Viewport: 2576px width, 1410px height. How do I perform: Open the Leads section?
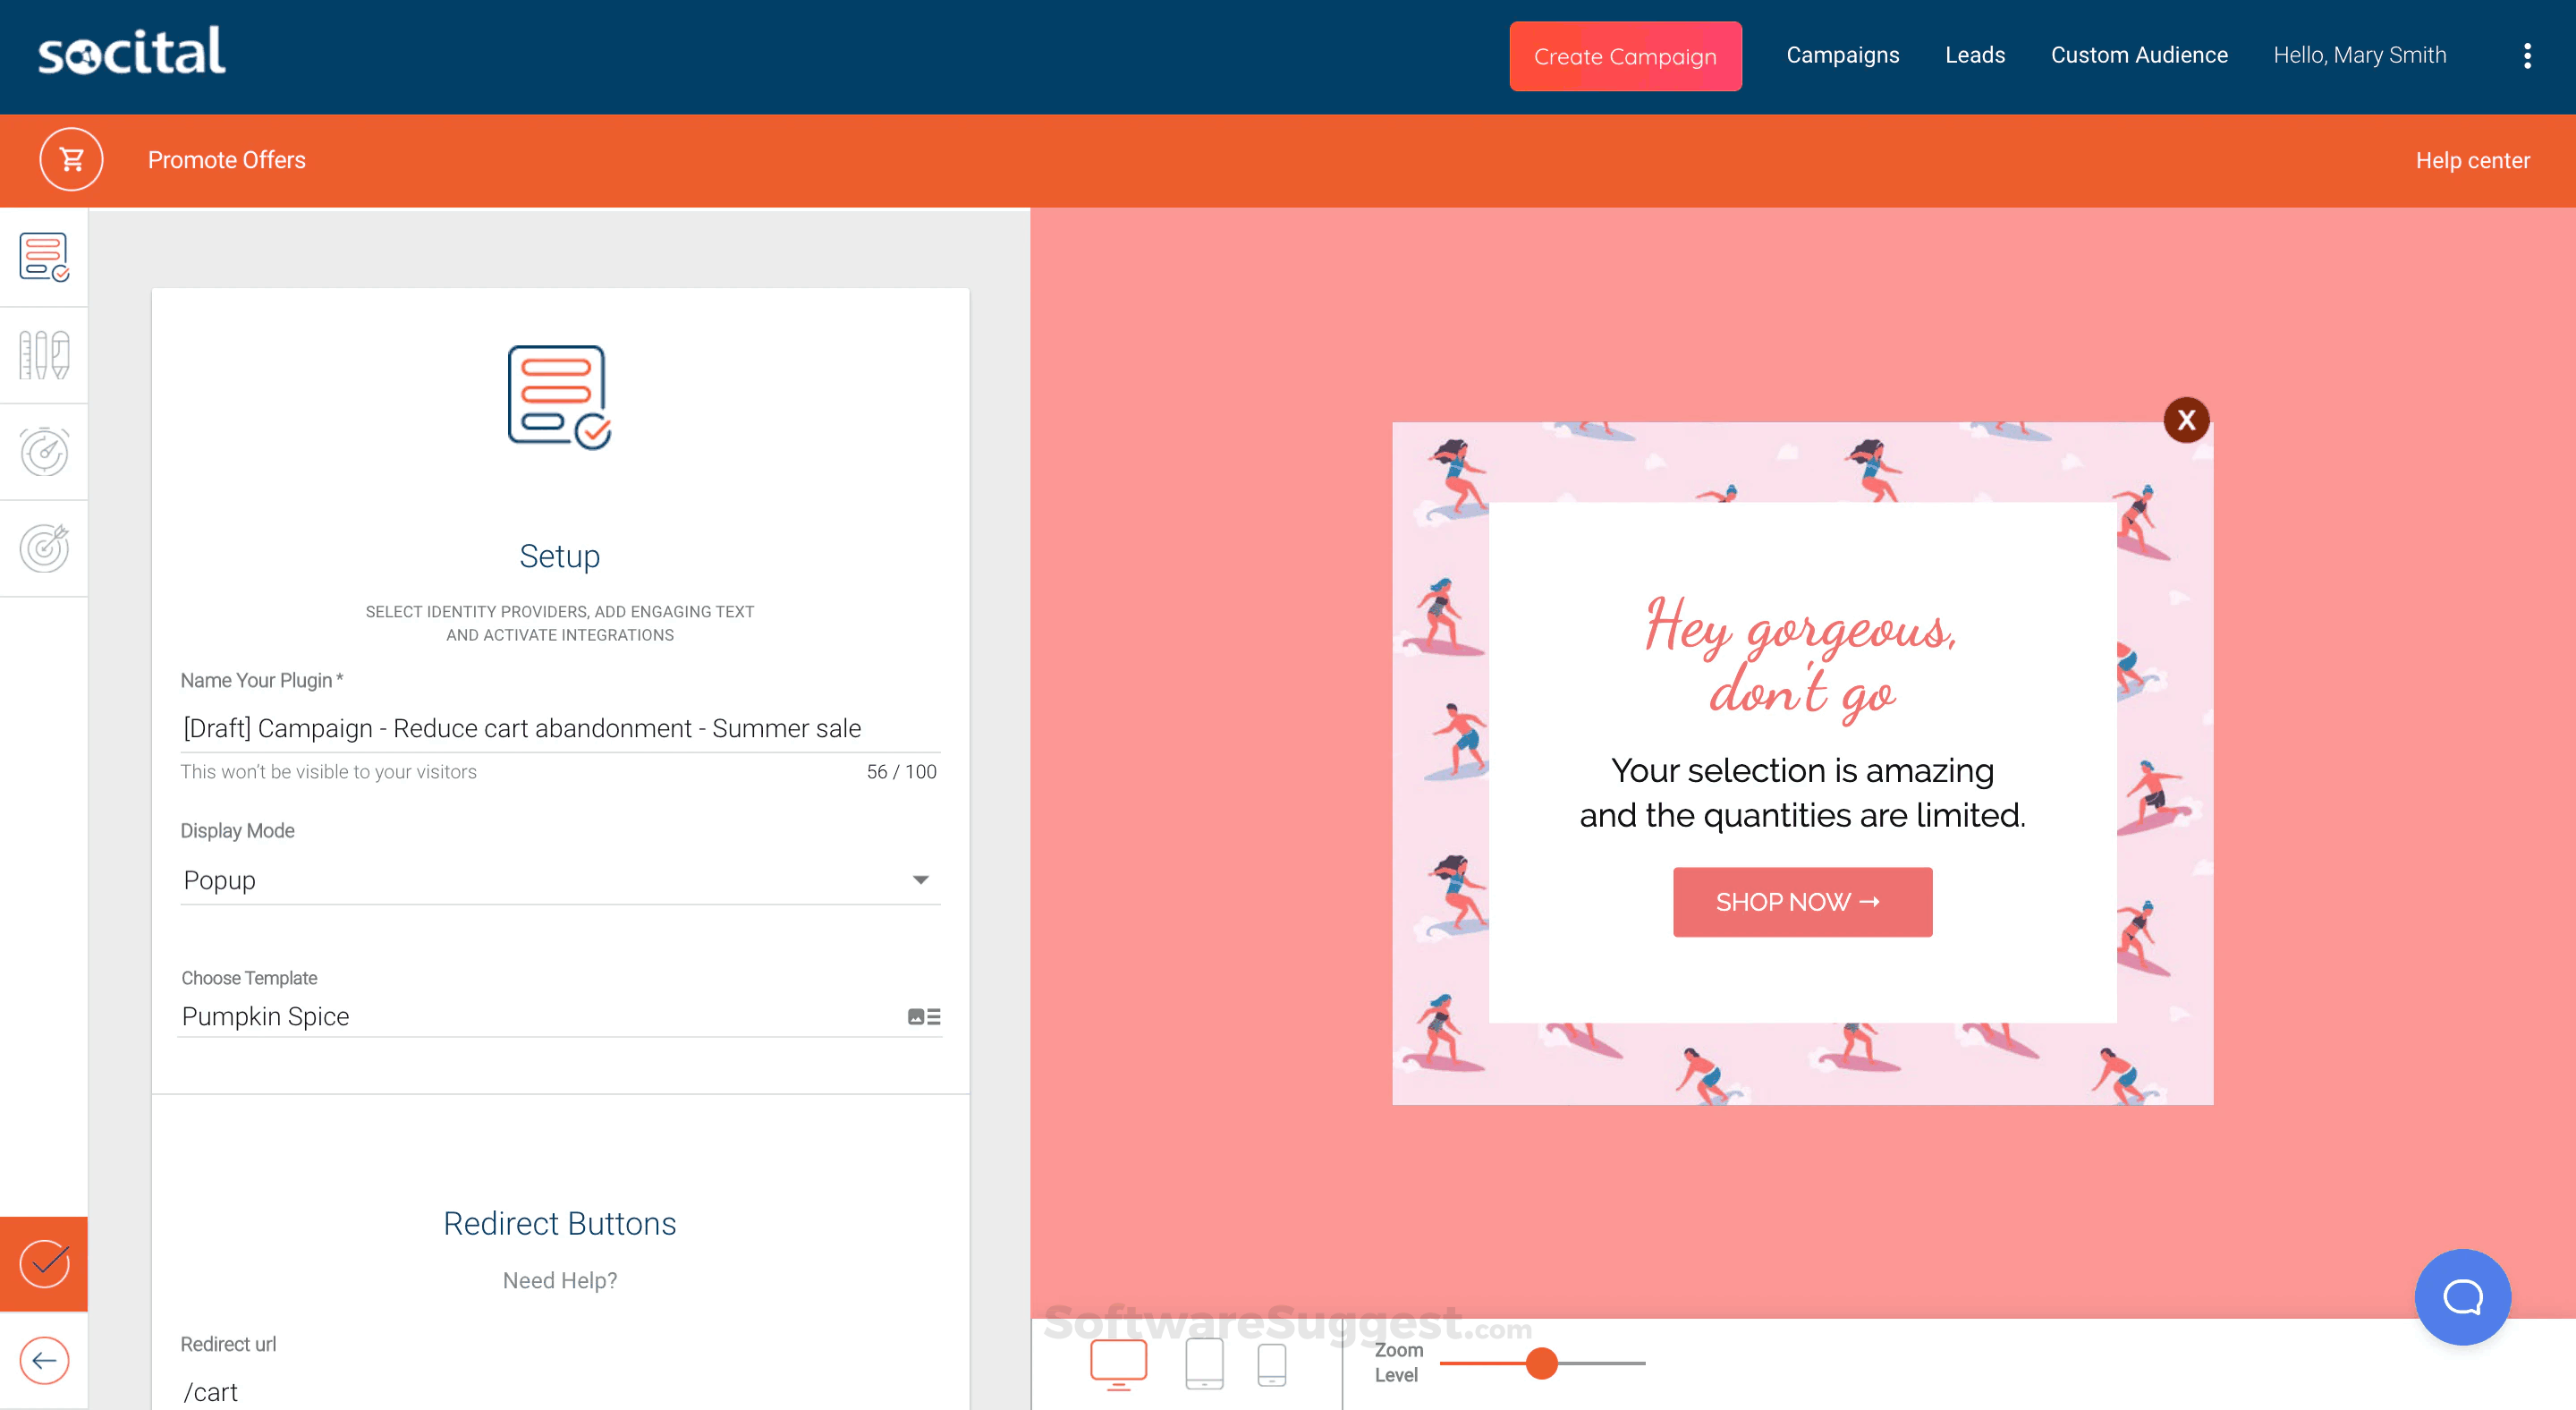(1975, 55)
